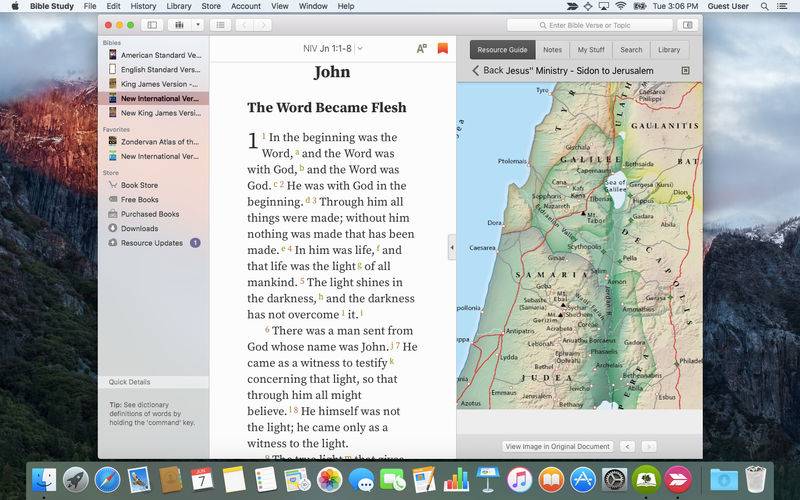Image resolution: width=800 pixels, height=500 pixels.
Task: Click the Purchased Books icon
Action: [113, 214]
